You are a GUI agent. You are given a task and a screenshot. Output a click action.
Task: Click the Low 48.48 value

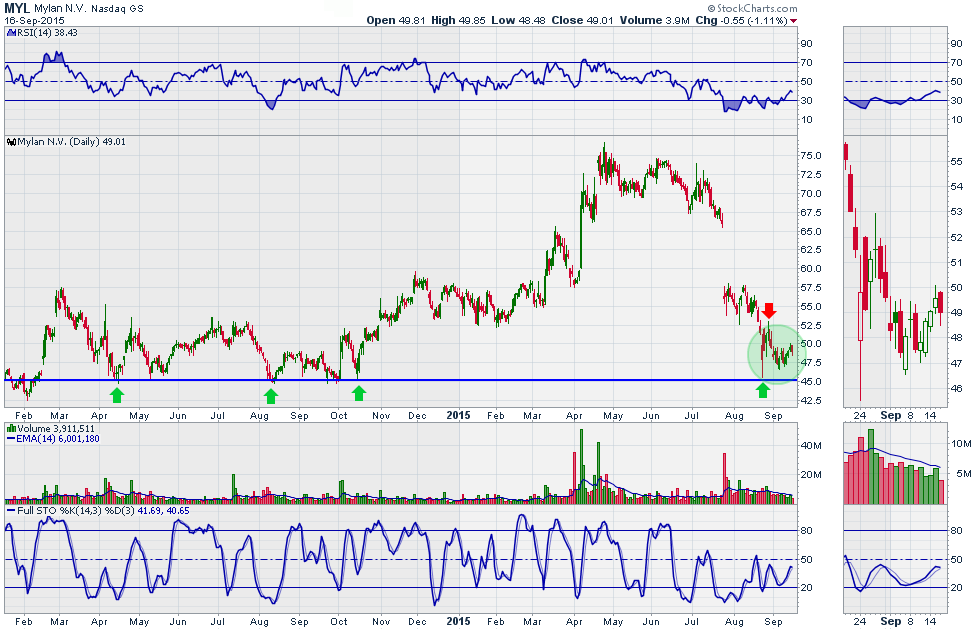point(519,20)
